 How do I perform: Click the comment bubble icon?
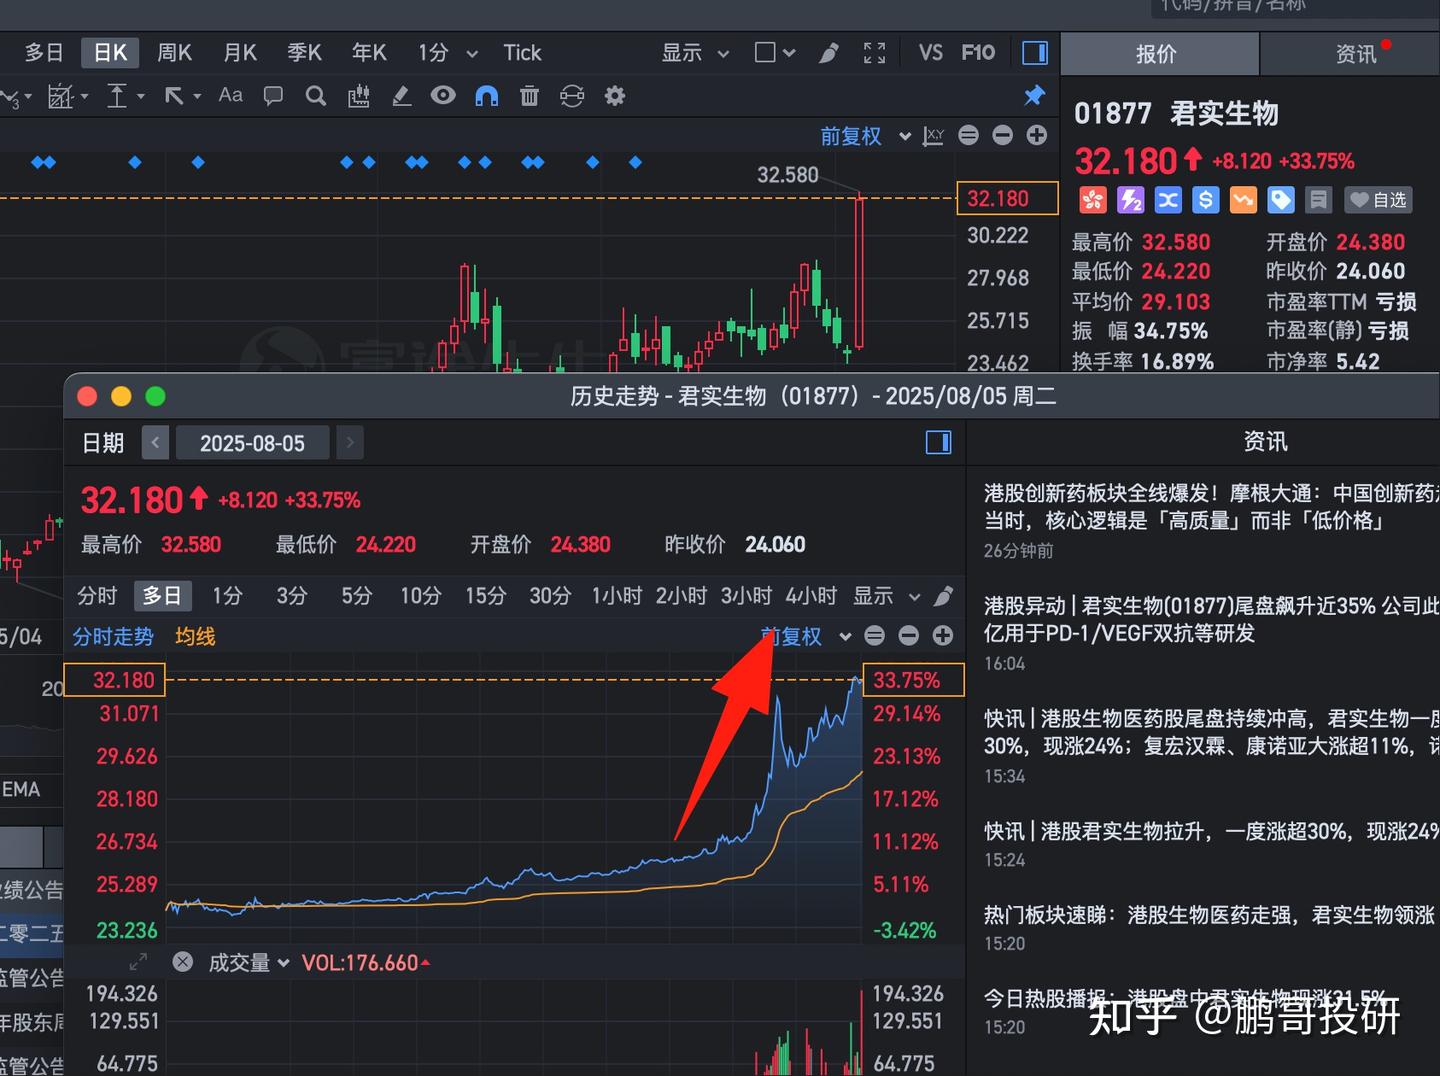273,96
